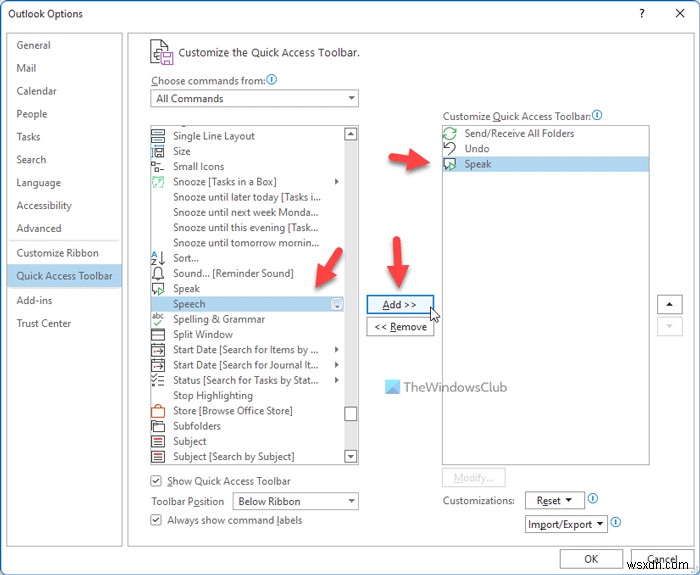Click the Split Window icon

click(x=158, y=334)
